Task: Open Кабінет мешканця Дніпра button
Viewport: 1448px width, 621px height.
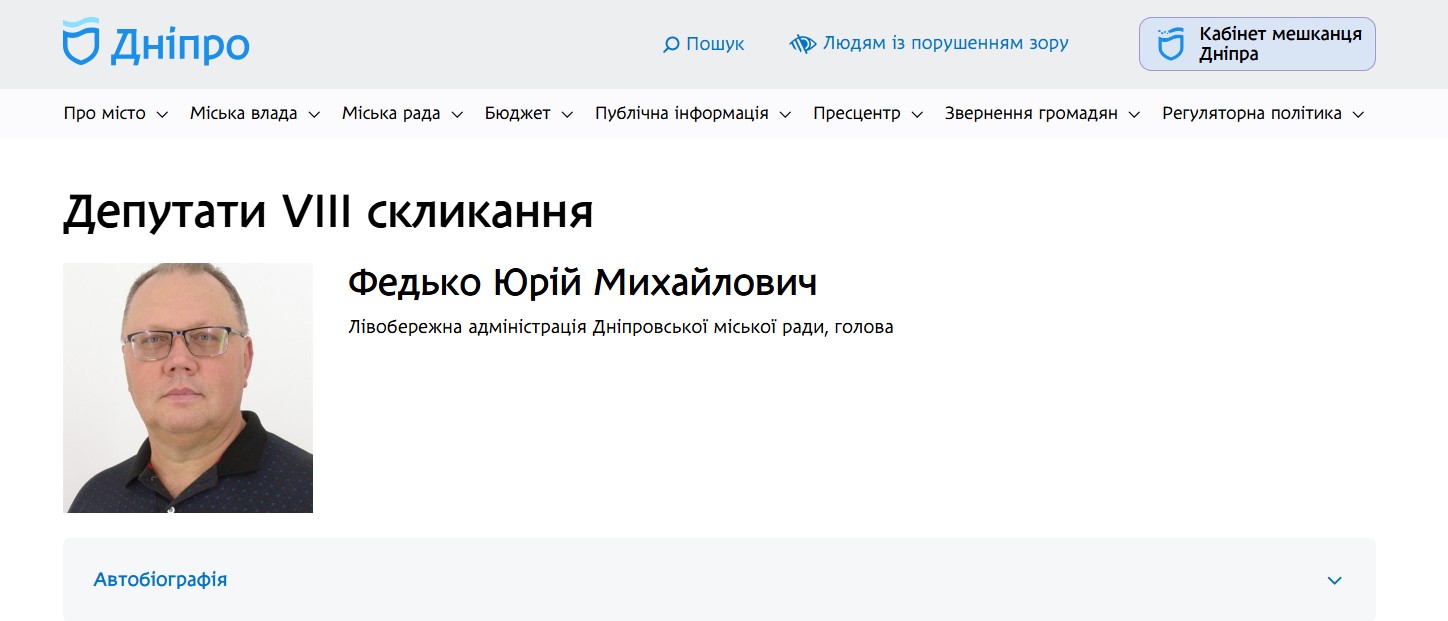Action: tap(1257, 44)
